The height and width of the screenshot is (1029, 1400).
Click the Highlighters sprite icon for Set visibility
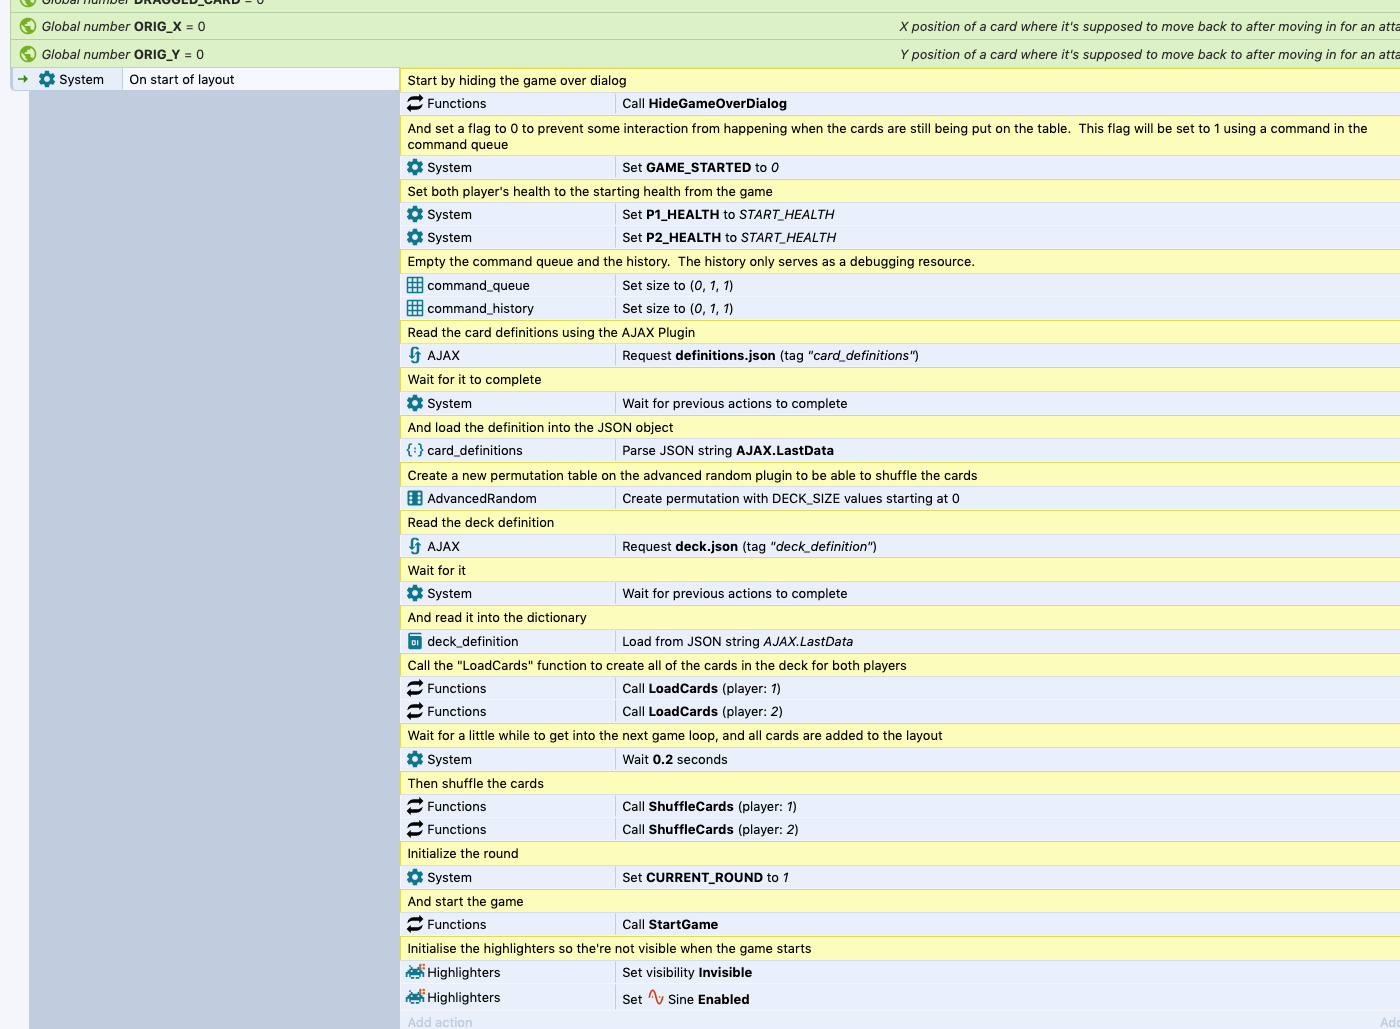tap(415, 972)
